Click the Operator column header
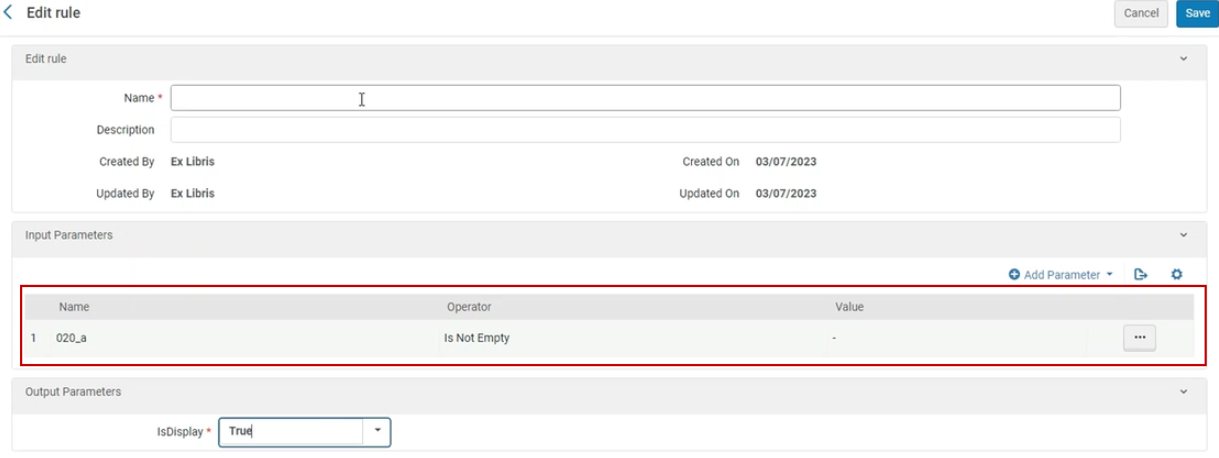Viewport: 1219px width, 458px height. [x=469, y=307]
